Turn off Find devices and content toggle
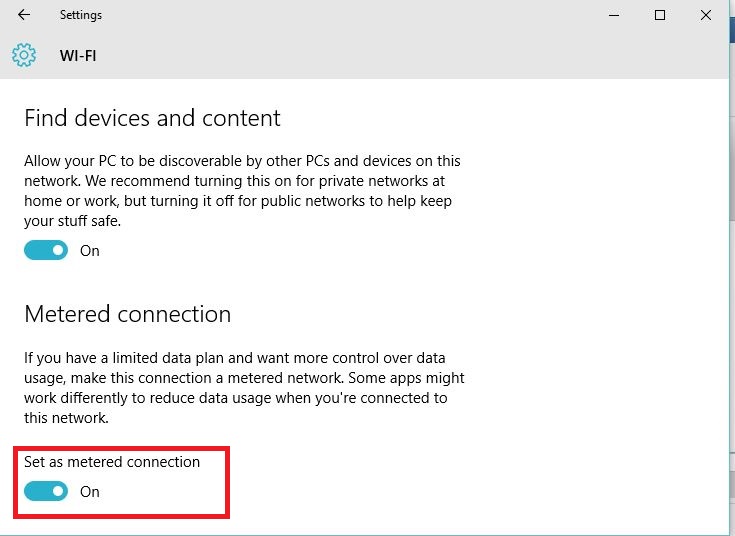 pos(46,250)
